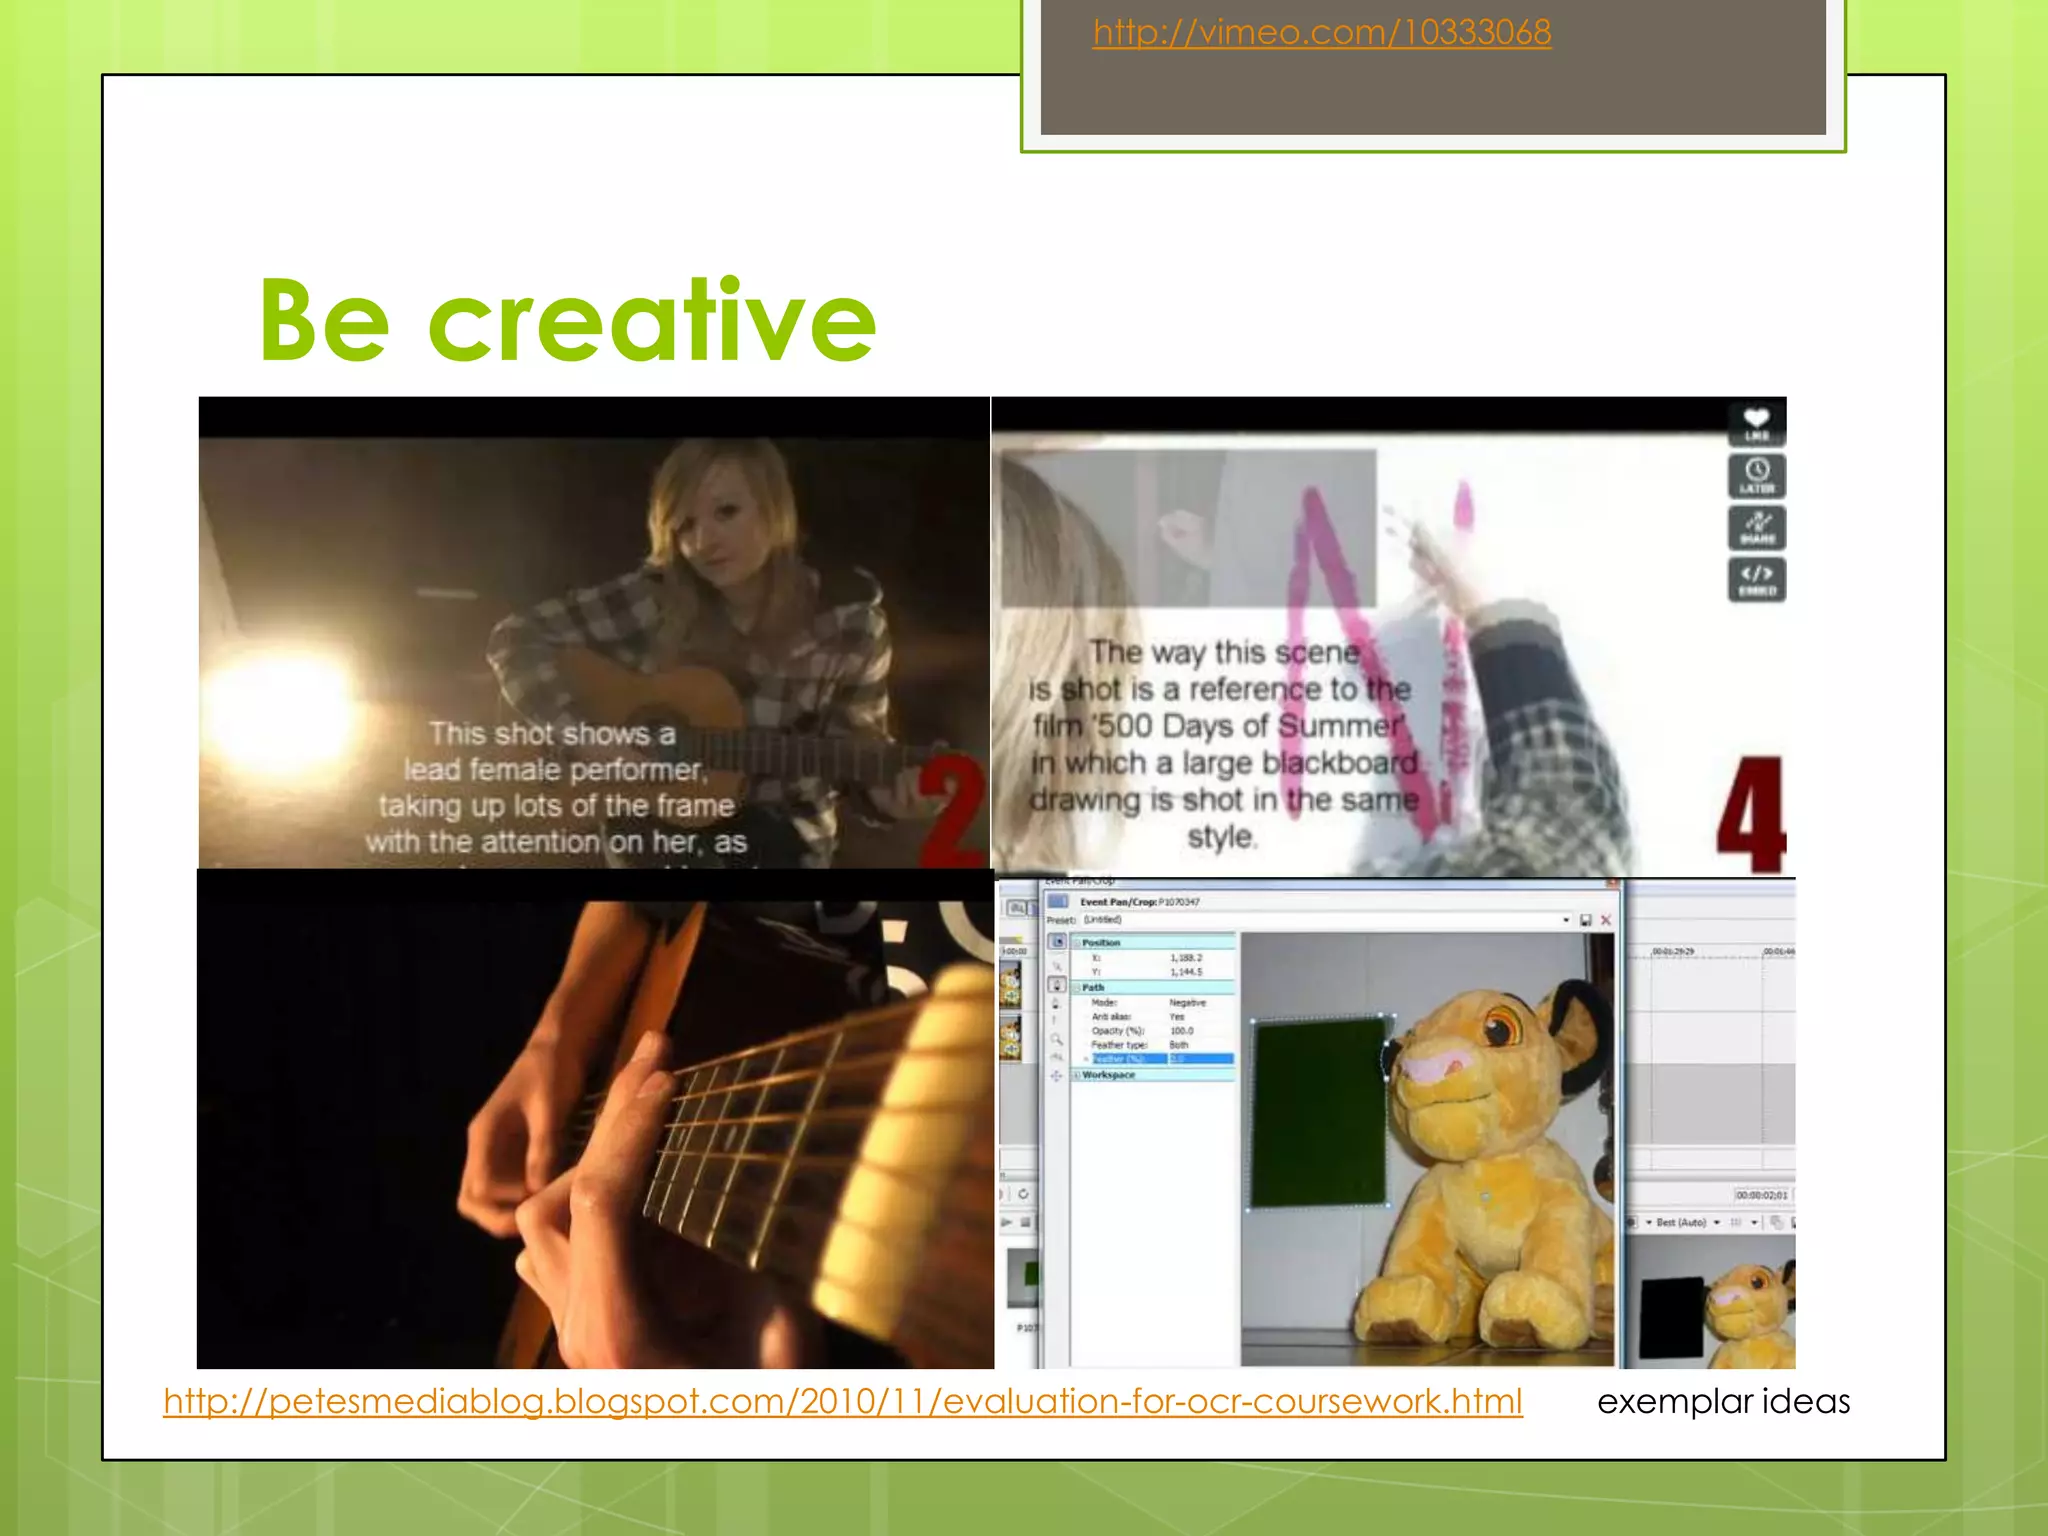Expand the Workspace section

coord(1077,1075)
